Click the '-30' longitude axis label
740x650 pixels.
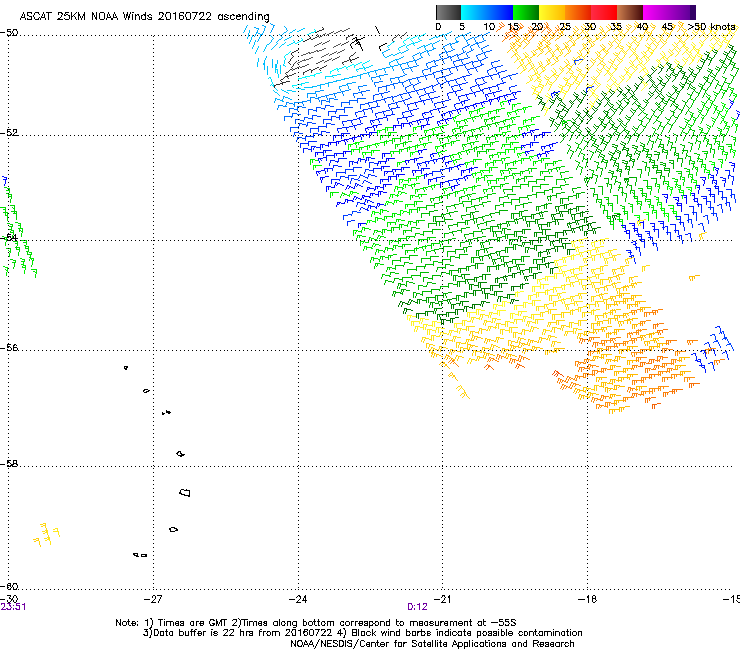pos(9,599)
